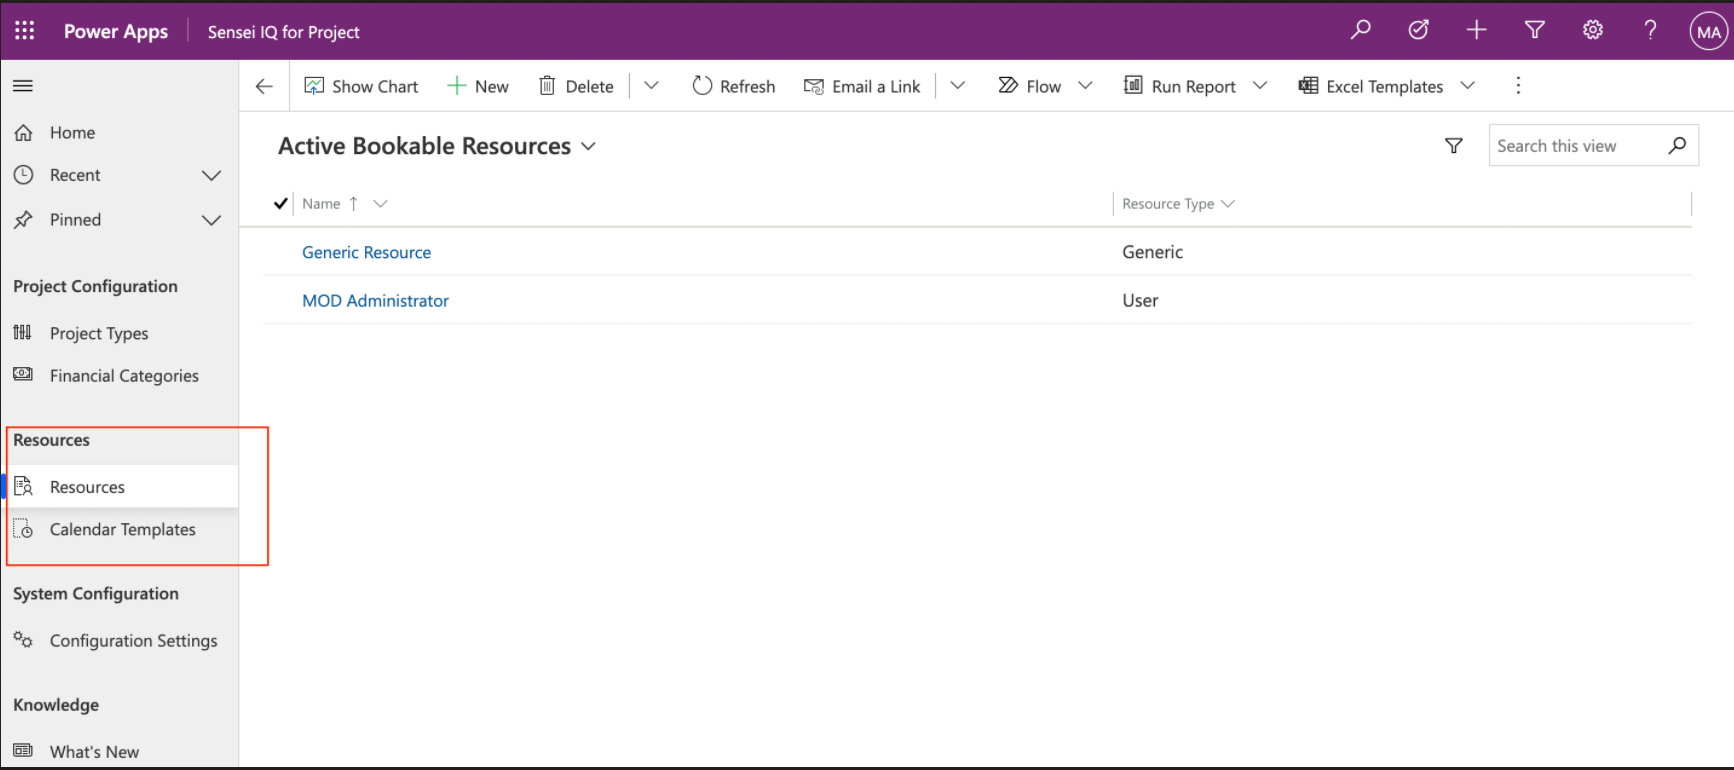Screen dimensions: 1734x770
Task: Toggle the select all rows checkmark
Action: pyautogui.click(x=281, y=204)
